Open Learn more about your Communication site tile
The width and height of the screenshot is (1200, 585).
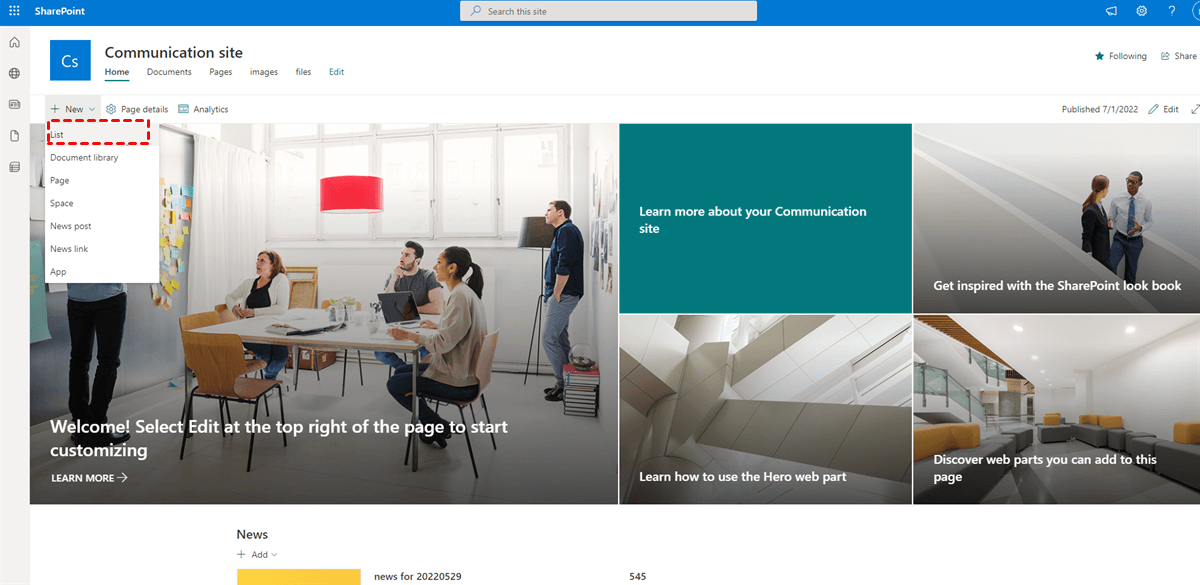point(765,219)
